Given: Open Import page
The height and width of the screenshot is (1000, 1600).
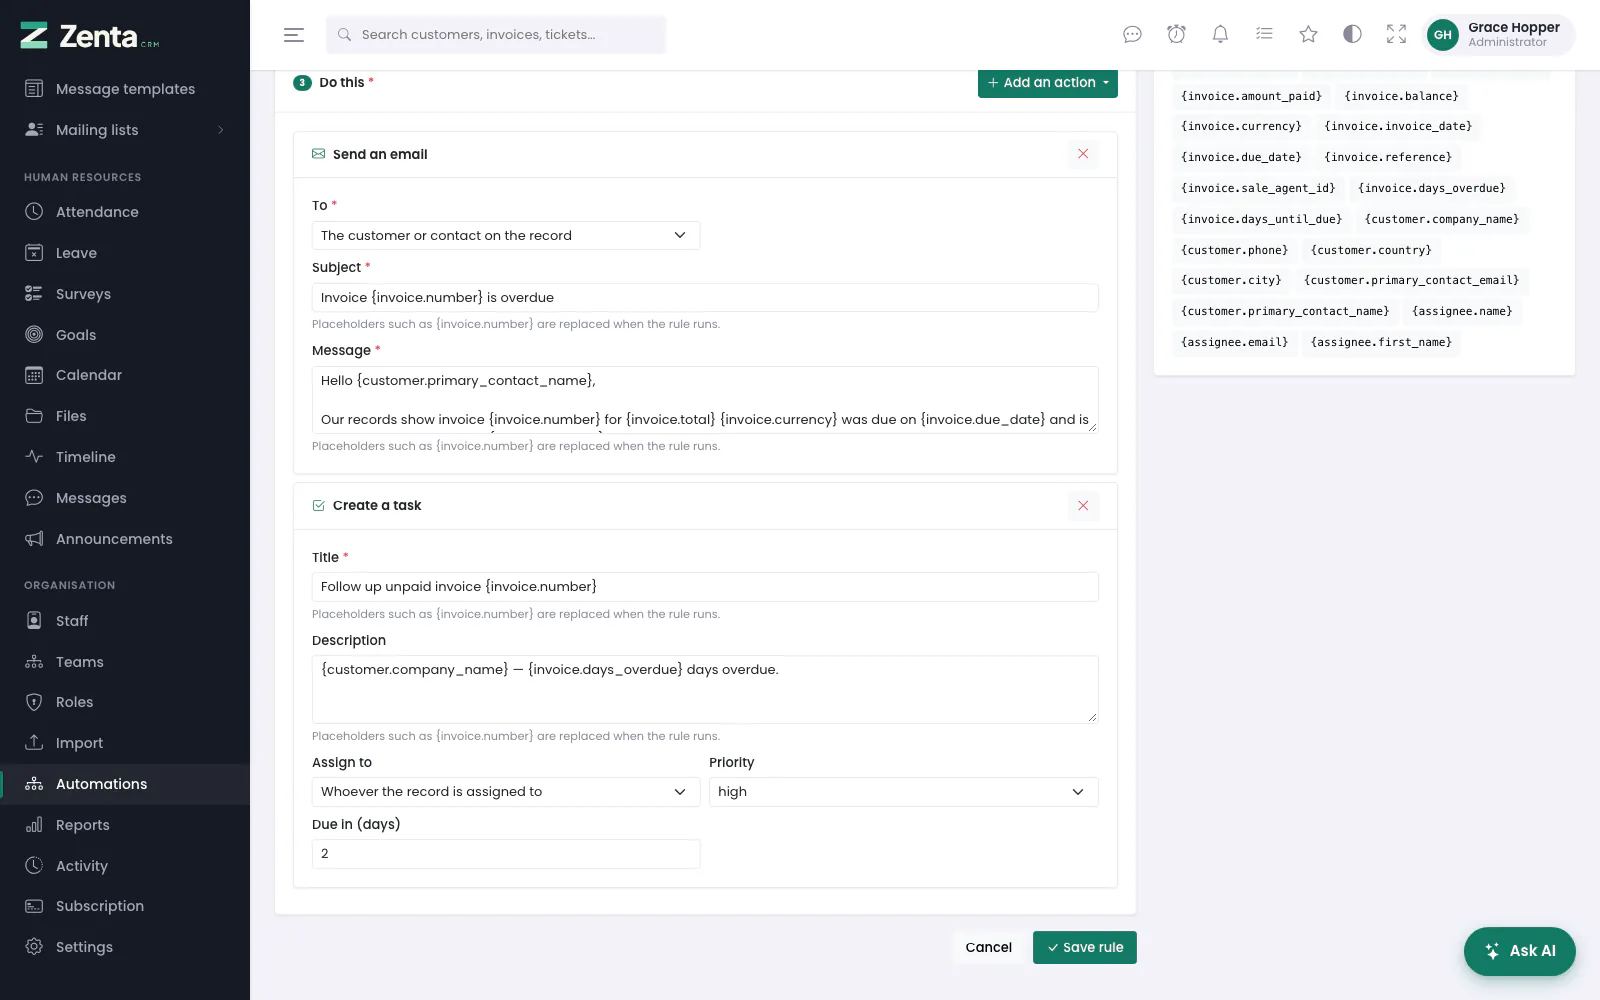Looking at the screenshot, I should point(125,743).
